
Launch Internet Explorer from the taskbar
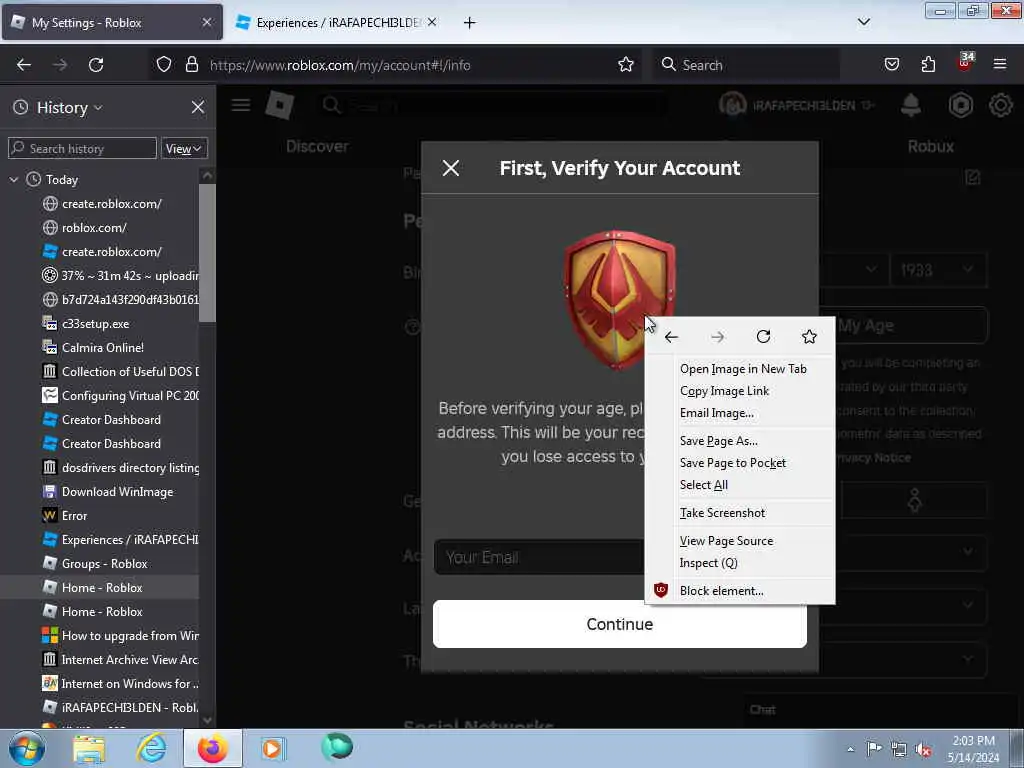click(x=151, y=748)
